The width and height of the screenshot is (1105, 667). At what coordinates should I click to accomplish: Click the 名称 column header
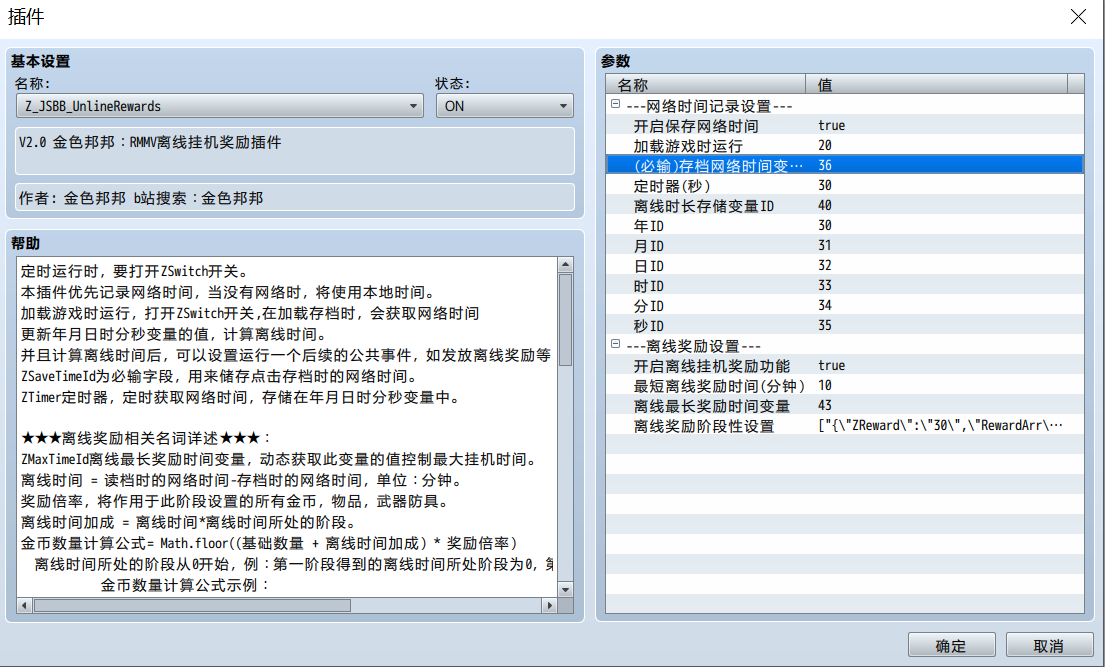705,85
